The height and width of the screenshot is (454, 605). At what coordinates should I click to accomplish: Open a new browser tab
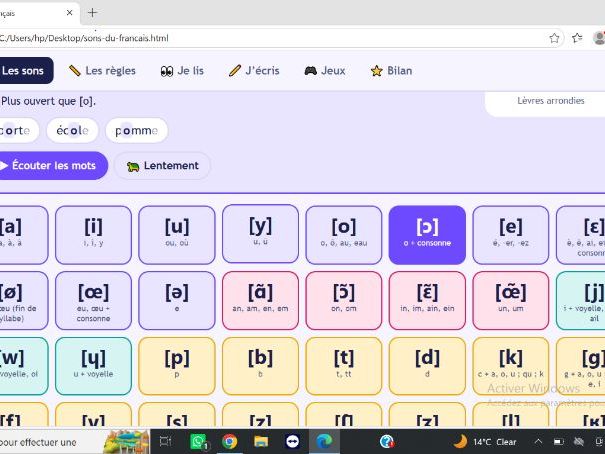click(x=93, y=13)
